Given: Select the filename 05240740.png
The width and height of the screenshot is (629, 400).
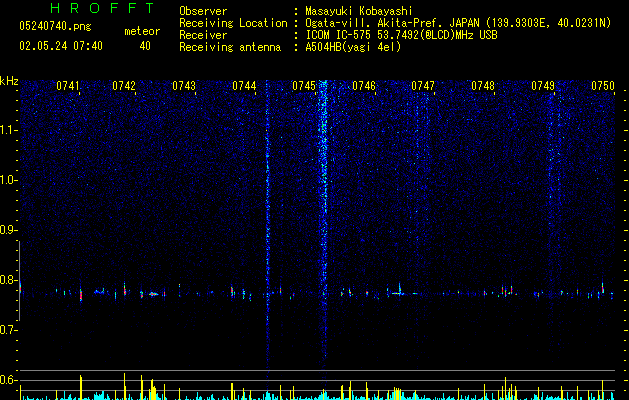Looking at the screenshot, I should (55, 26).
